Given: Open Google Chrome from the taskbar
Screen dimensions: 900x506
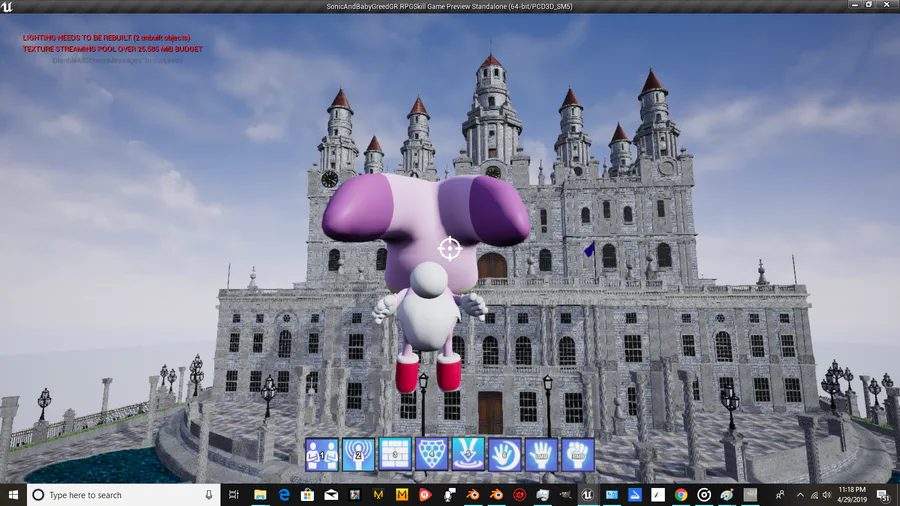Looking at the screenshot, I should pyautogui.click(x=681, y=495).
